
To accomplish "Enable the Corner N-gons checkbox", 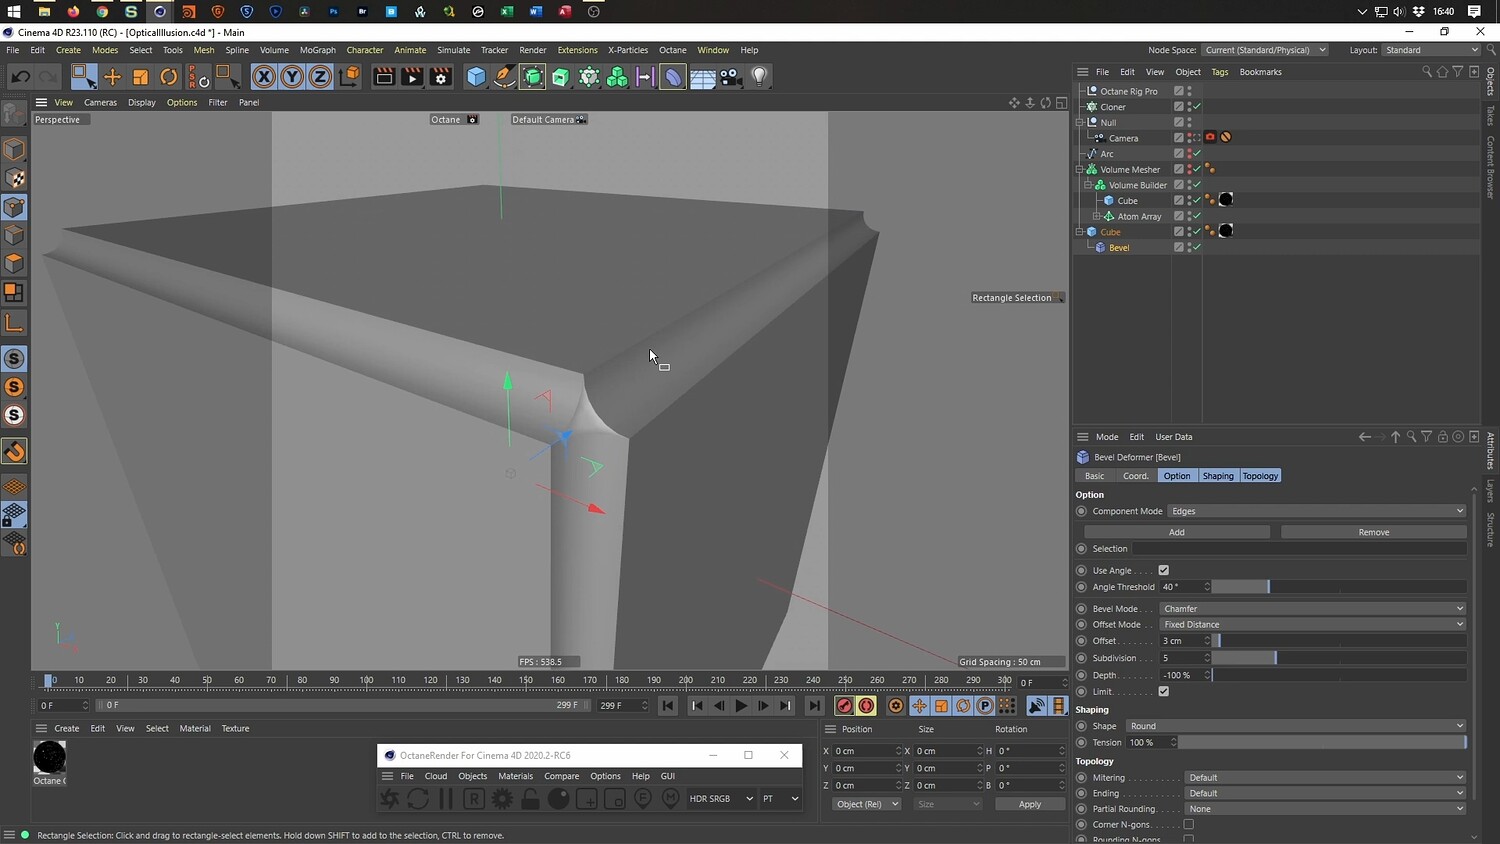I will coord(1188,825).
